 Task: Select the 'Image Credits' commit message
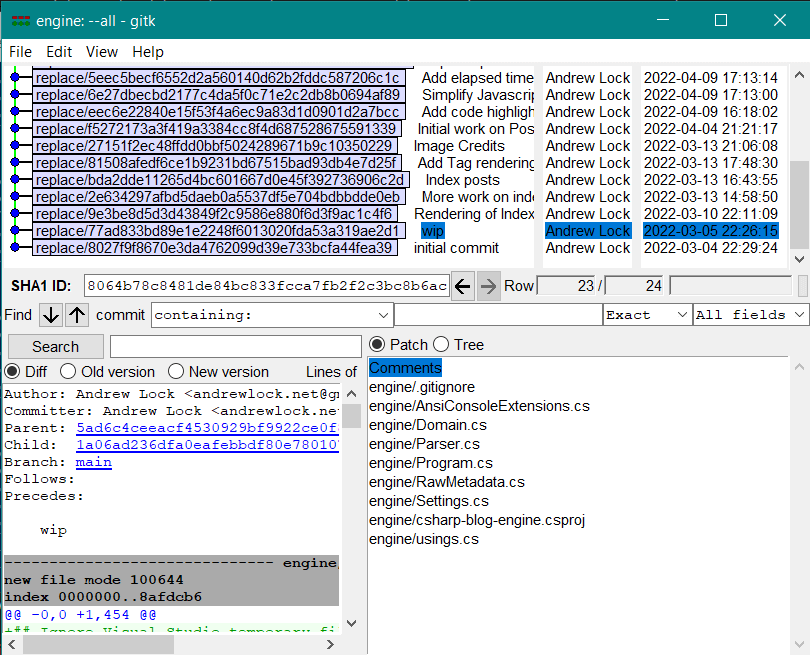[459, 146]
